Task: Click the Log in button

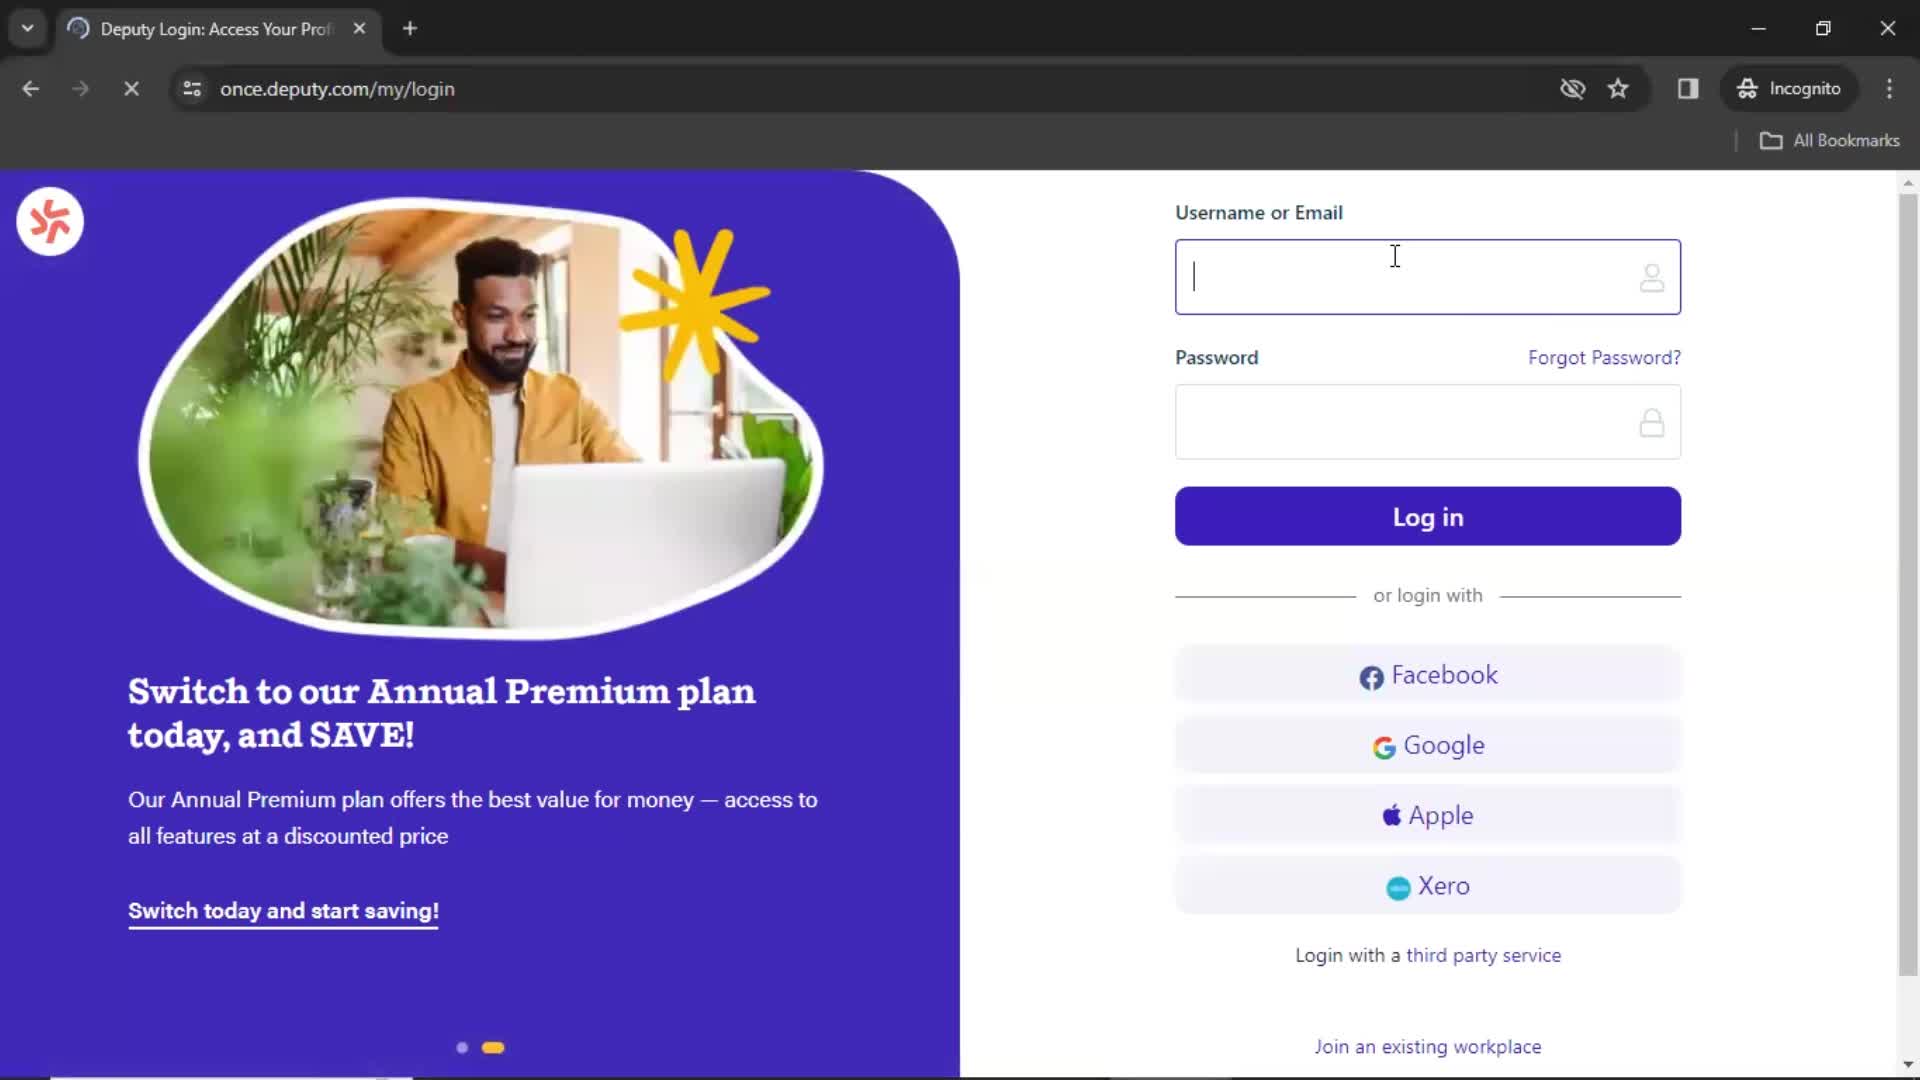Action: [1428, 516]
